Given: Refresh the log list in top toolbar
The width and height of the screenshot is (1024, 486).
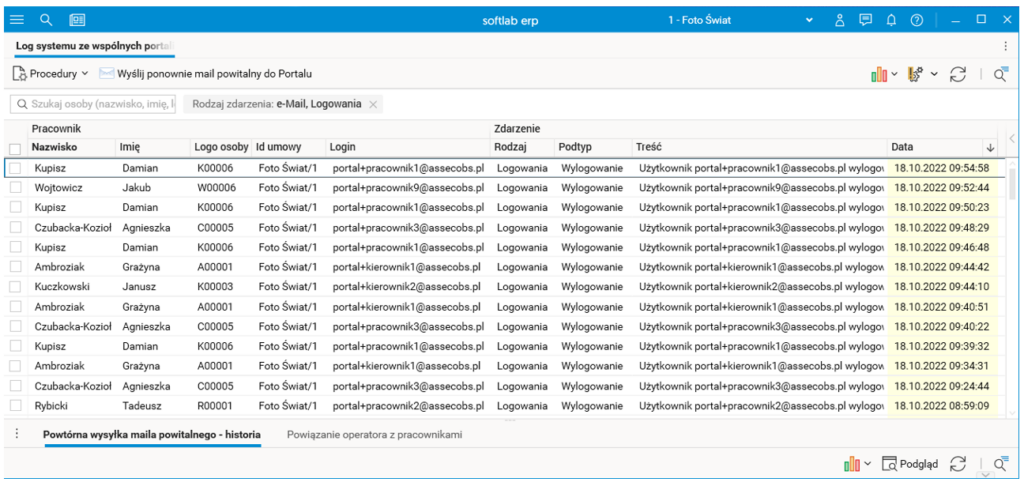Looking at the screenshot, I should pos(958,74).
